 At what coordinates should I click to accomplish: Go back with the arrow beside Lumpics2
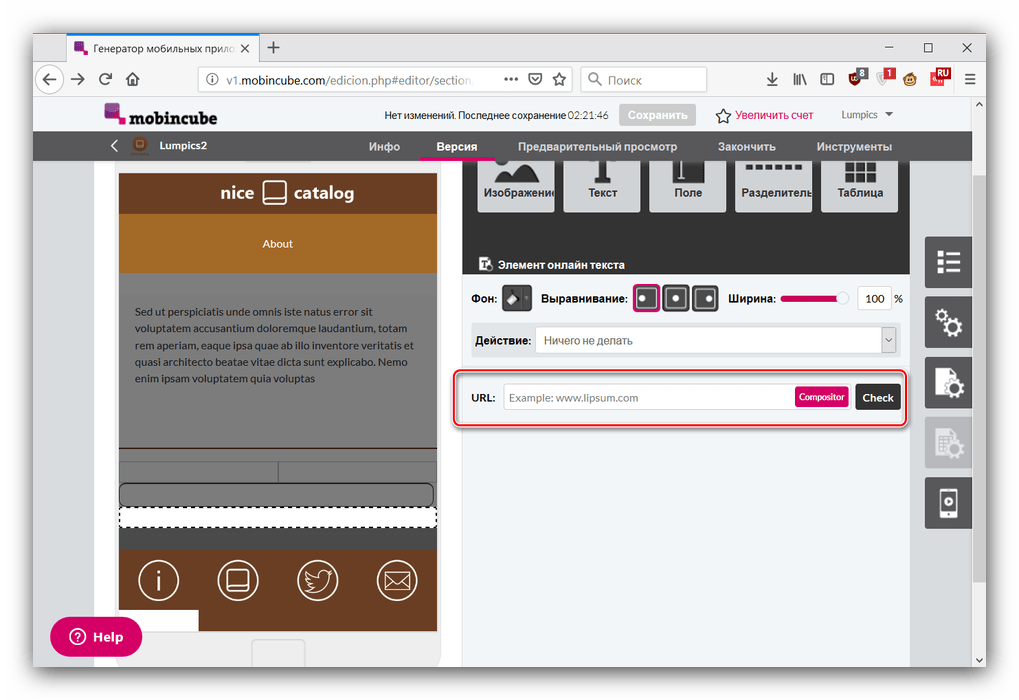pyautogui.click(x=114, y=146)
